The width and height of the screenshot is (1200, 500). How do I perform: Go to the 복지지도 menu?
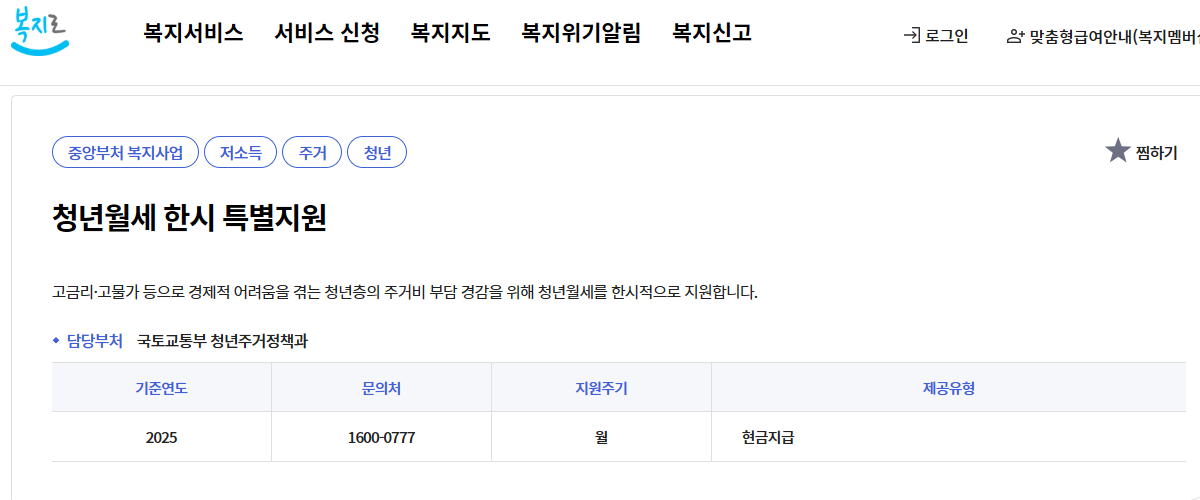(x=450, y=33)
